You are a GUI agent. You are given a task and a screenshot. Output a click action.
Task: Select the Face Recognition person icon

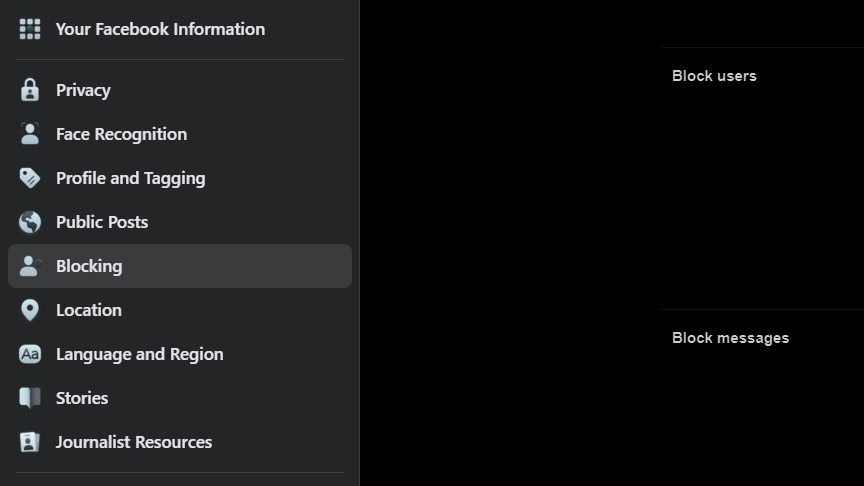(x=30, y=134)
